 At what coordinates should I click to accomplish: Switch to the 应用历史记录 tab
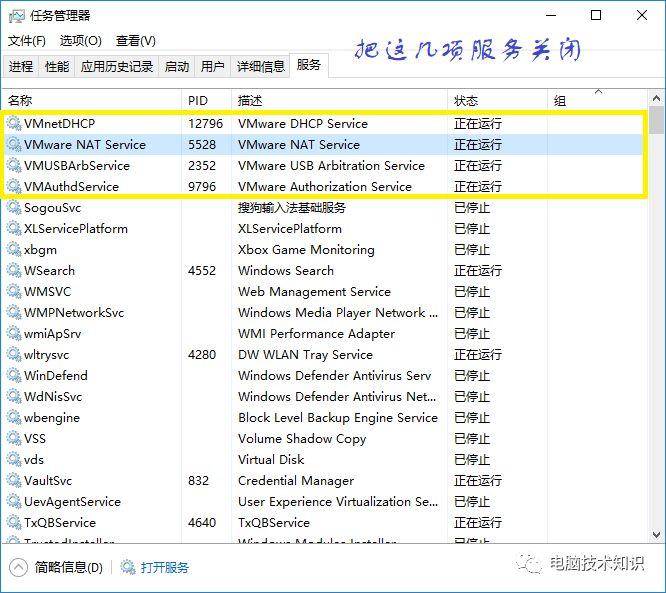pyautogui.click(x=116, y=66)
